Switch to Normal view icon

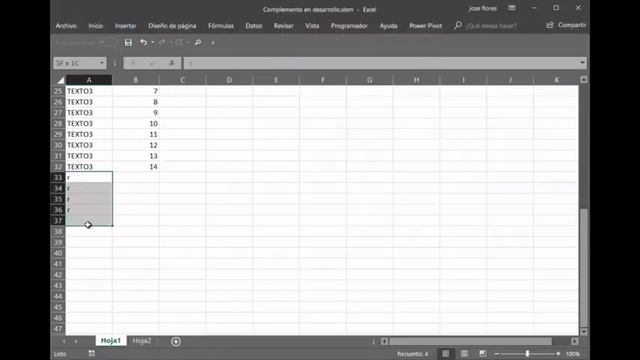coord(445,353)
